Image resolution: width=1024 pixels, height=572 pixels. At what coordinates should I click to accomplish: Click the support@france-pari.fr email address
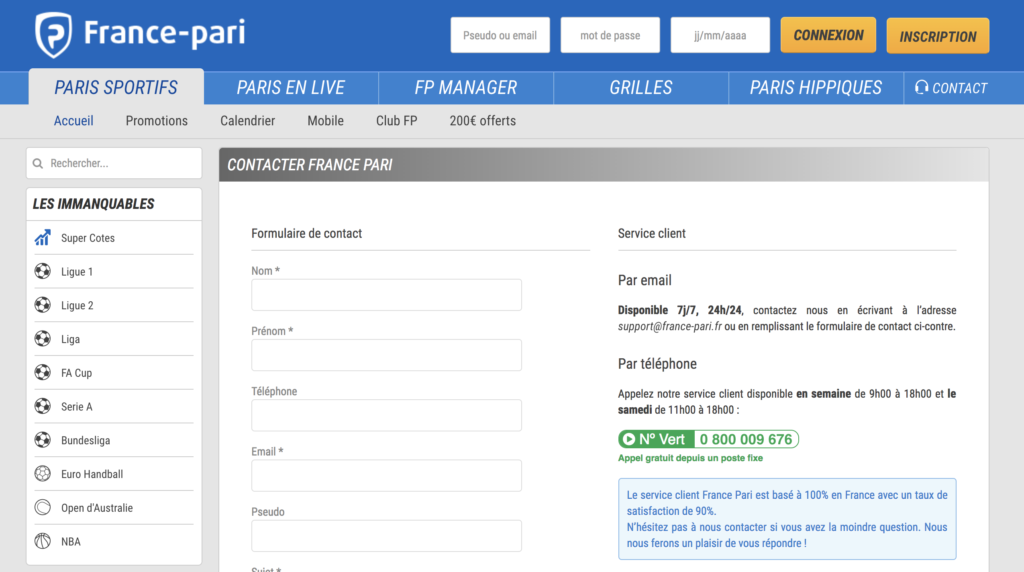(x=670, y=326)
